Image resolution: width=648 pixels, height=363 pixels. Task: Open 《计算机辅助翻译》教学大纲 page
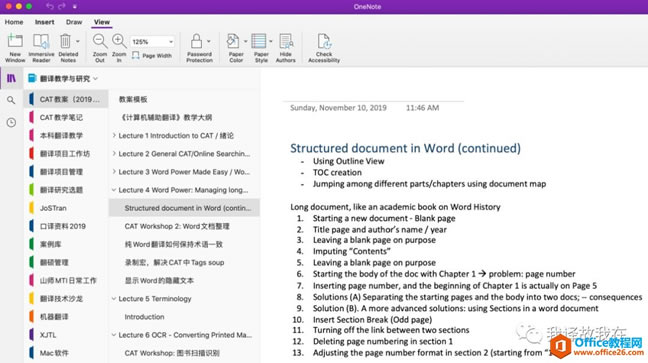pyautogui.click(x=184, y=117)
